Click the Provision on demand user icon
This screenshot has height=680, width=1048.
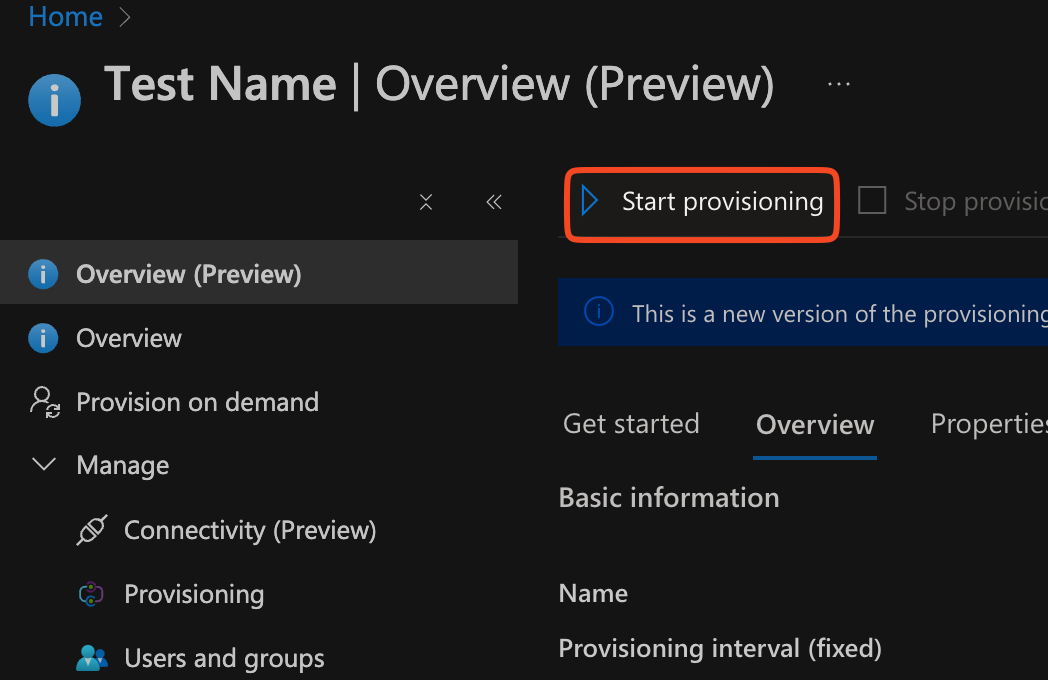45,402
